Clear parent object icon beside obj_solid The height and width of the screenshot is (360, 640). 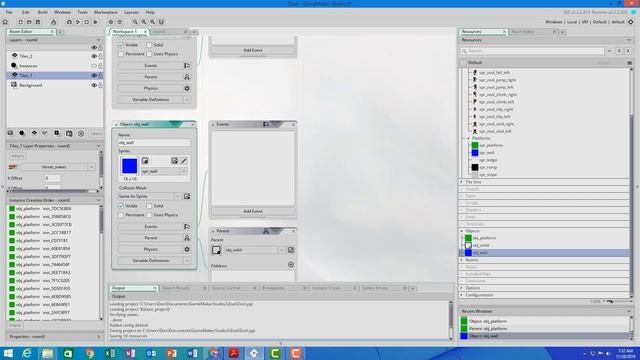click(x=291, y=250)
